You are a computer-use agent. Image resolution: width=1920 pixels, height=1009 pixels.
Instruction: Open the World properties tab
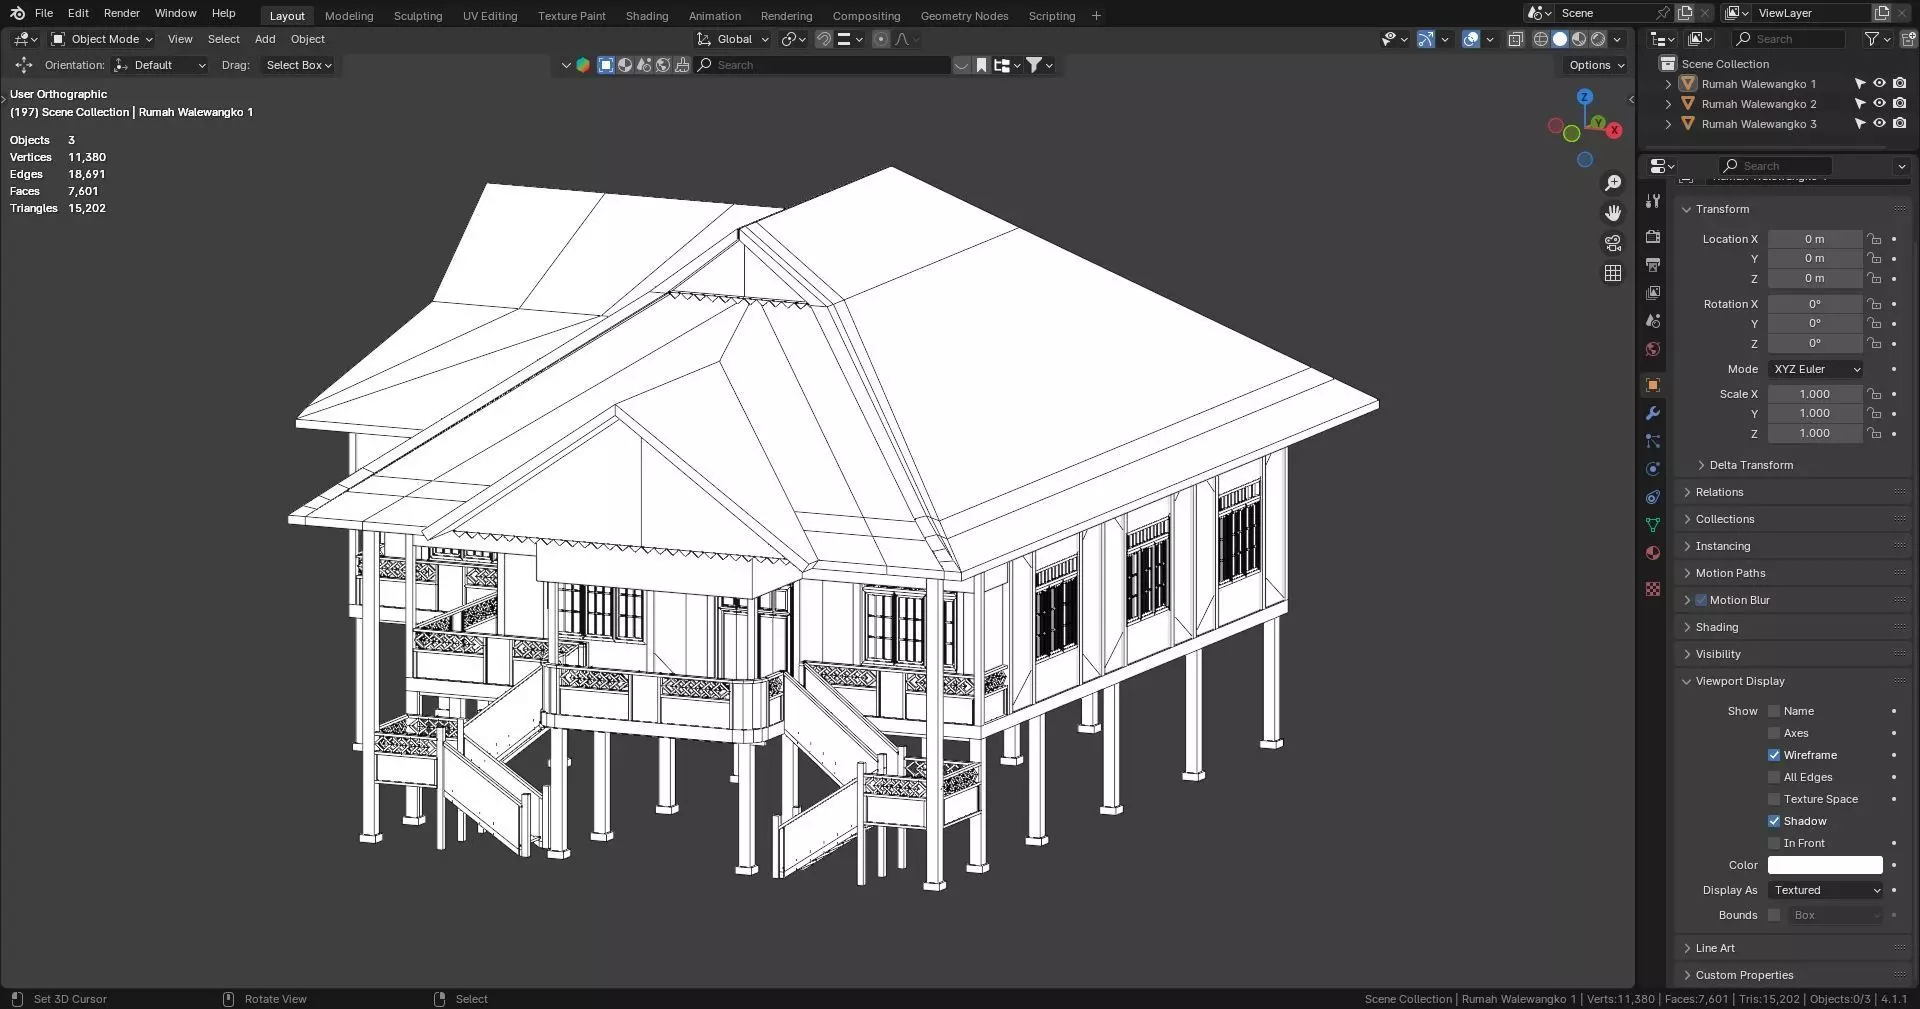pyautogui.click(x=1653, y=349)
